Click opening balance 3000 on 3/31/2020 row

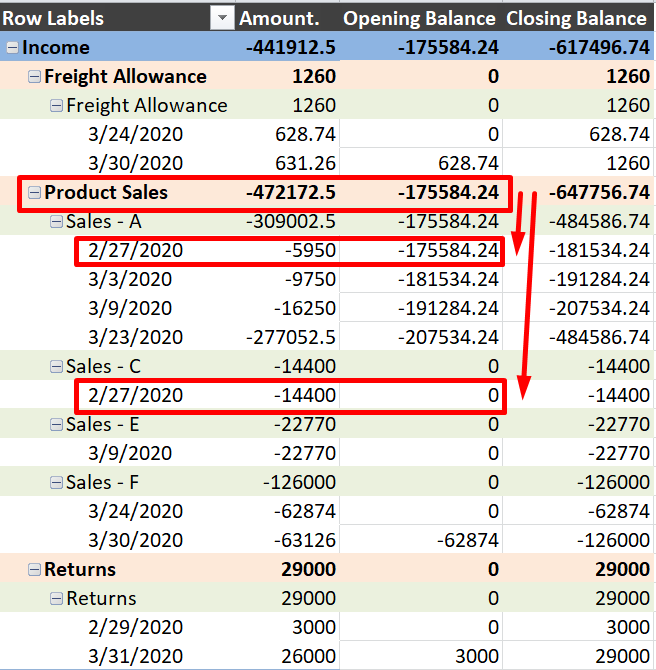(x=477, y=656)
